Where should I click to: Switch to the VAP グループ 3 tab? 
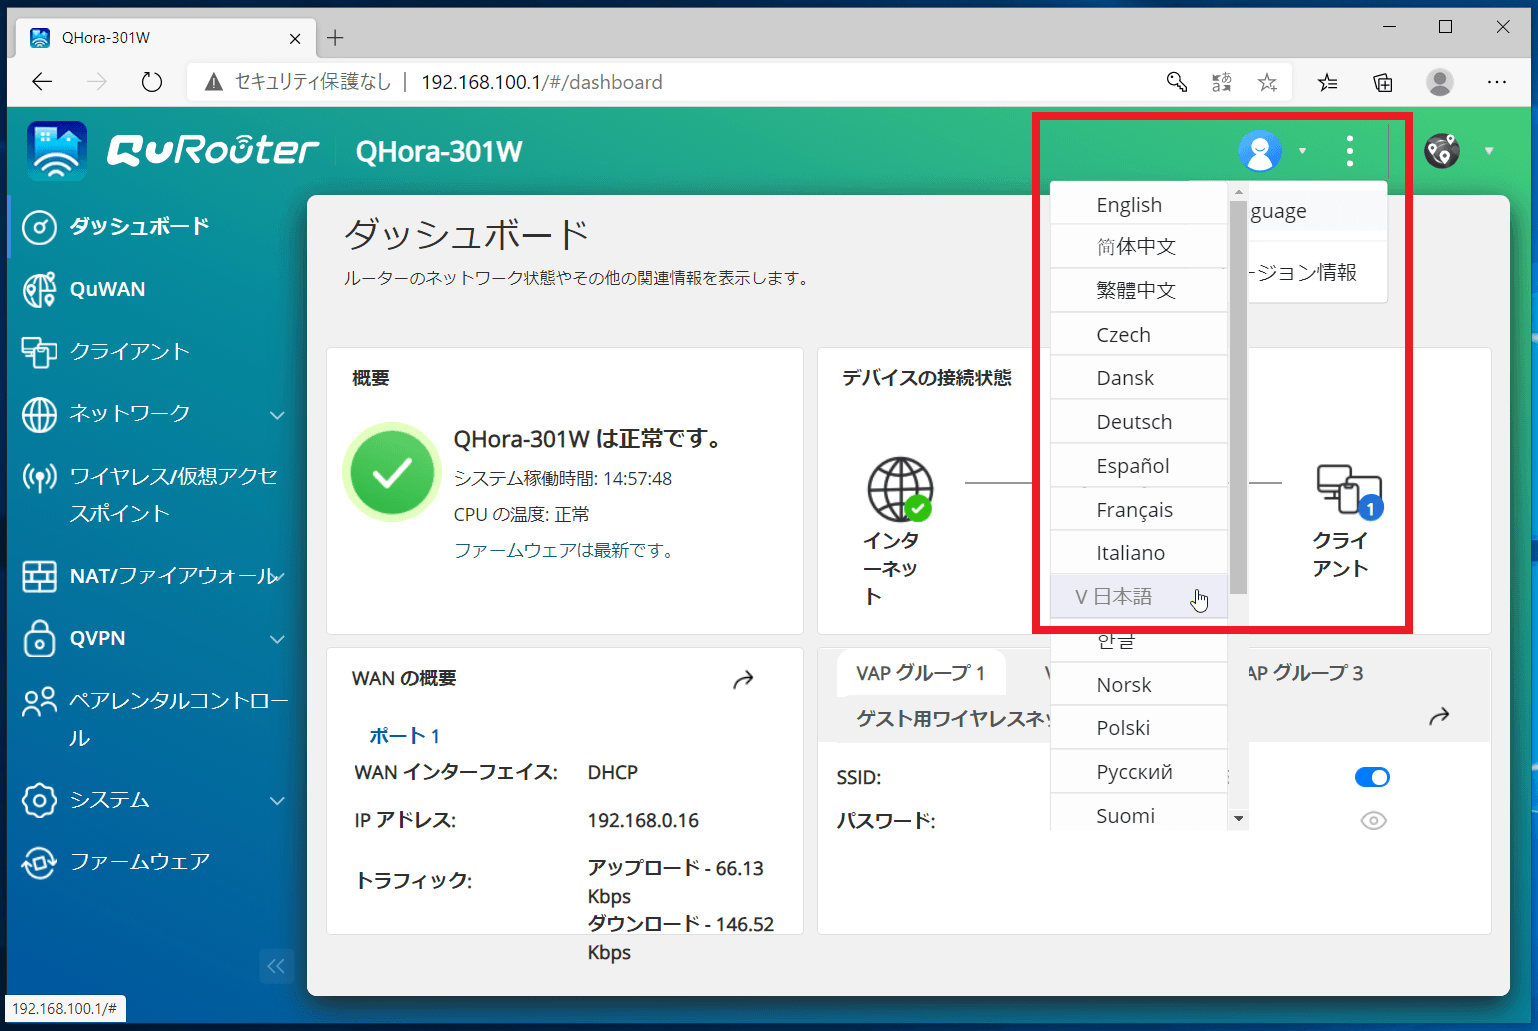pyautogui.click(x=1305, y=674)
